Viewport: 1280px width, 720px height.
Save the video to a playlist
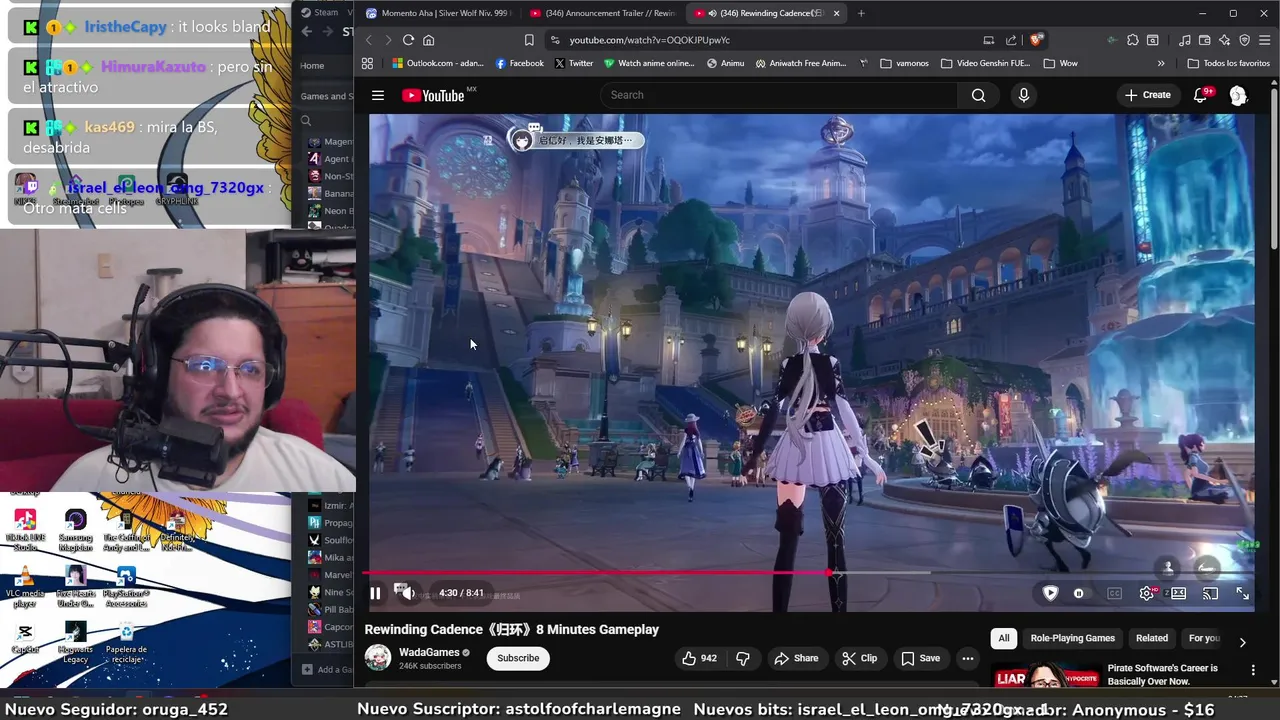pos(920,658)
